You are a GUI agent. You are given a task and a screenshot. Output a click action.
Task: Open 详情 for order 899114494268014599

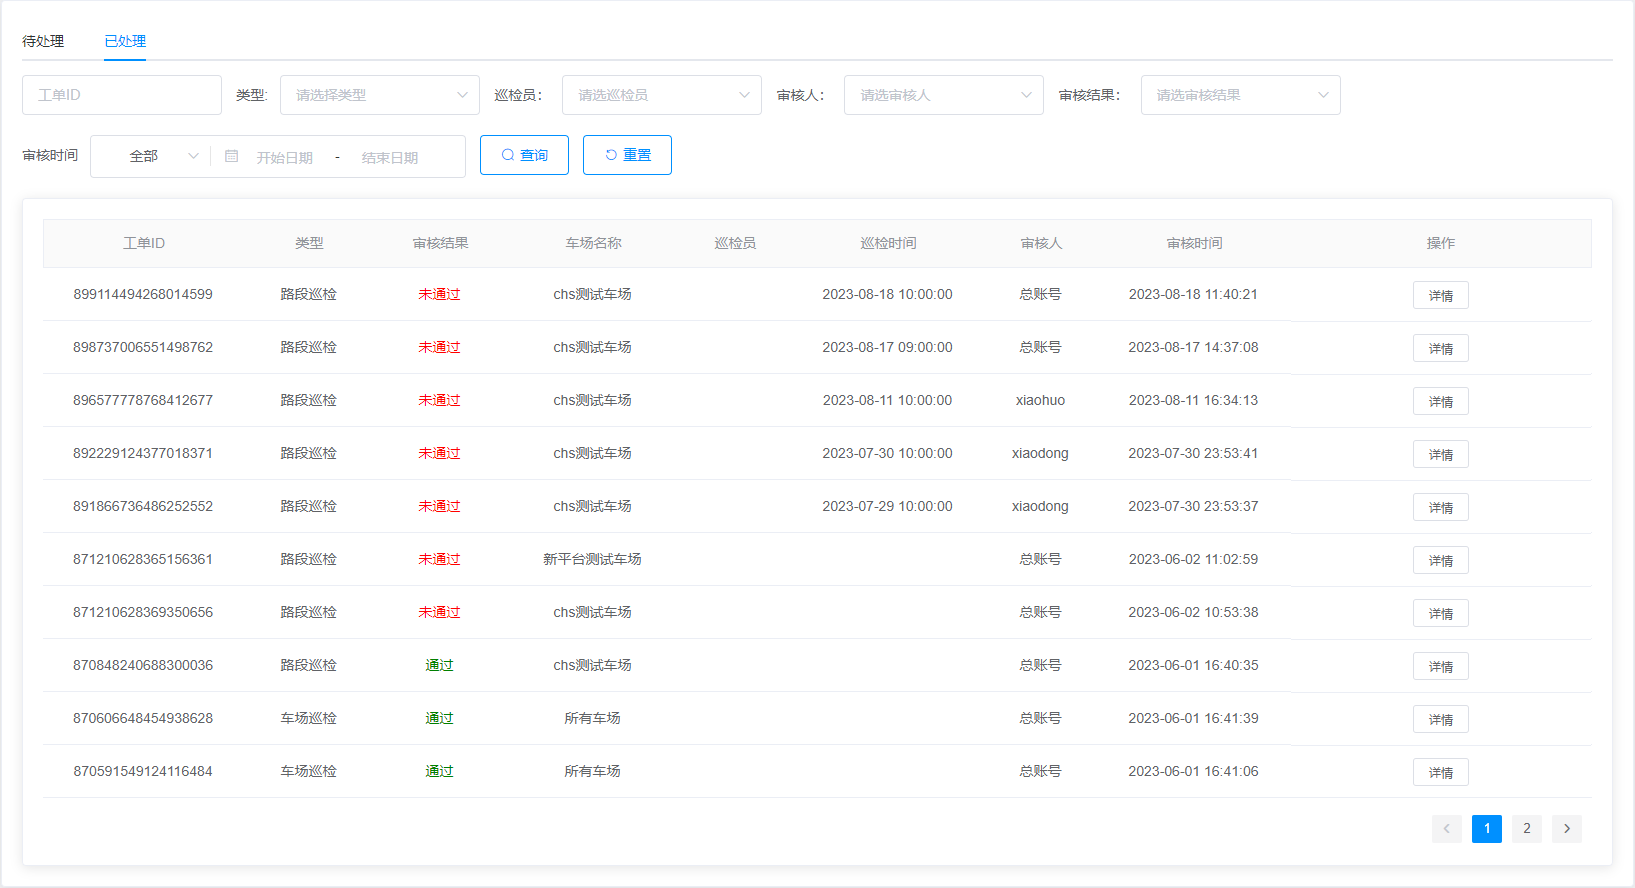tap(1440, 295)
